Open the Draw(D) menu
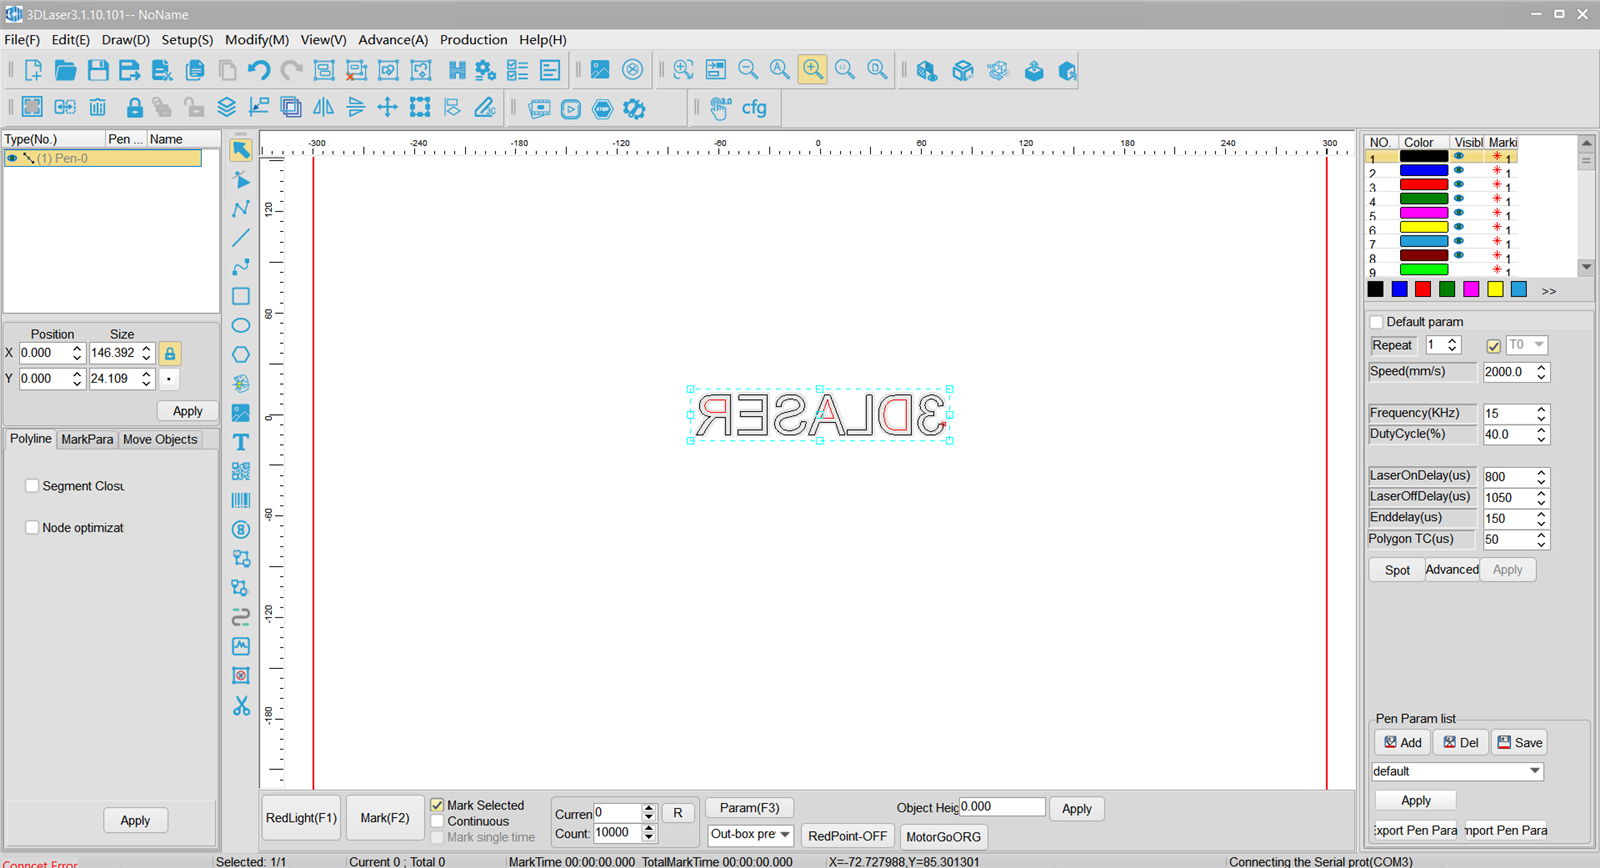This screenshot has width=1600, height=868. tap(125, 40)
